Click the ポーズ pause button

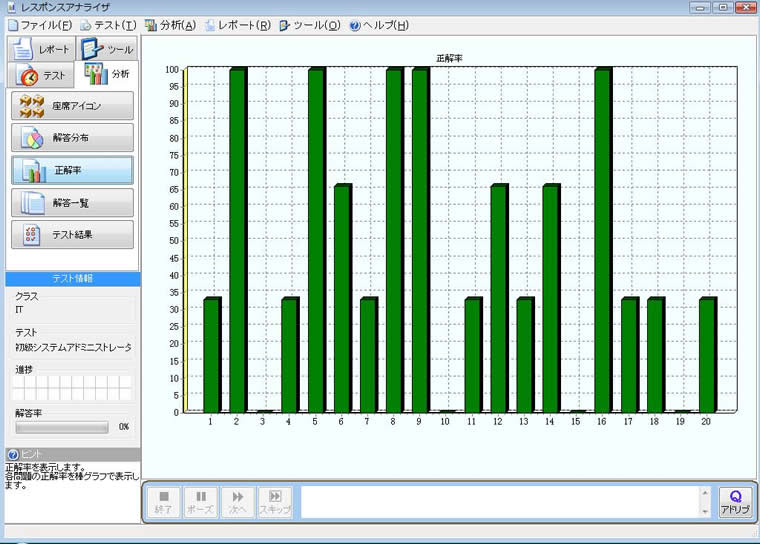(200, 502)
